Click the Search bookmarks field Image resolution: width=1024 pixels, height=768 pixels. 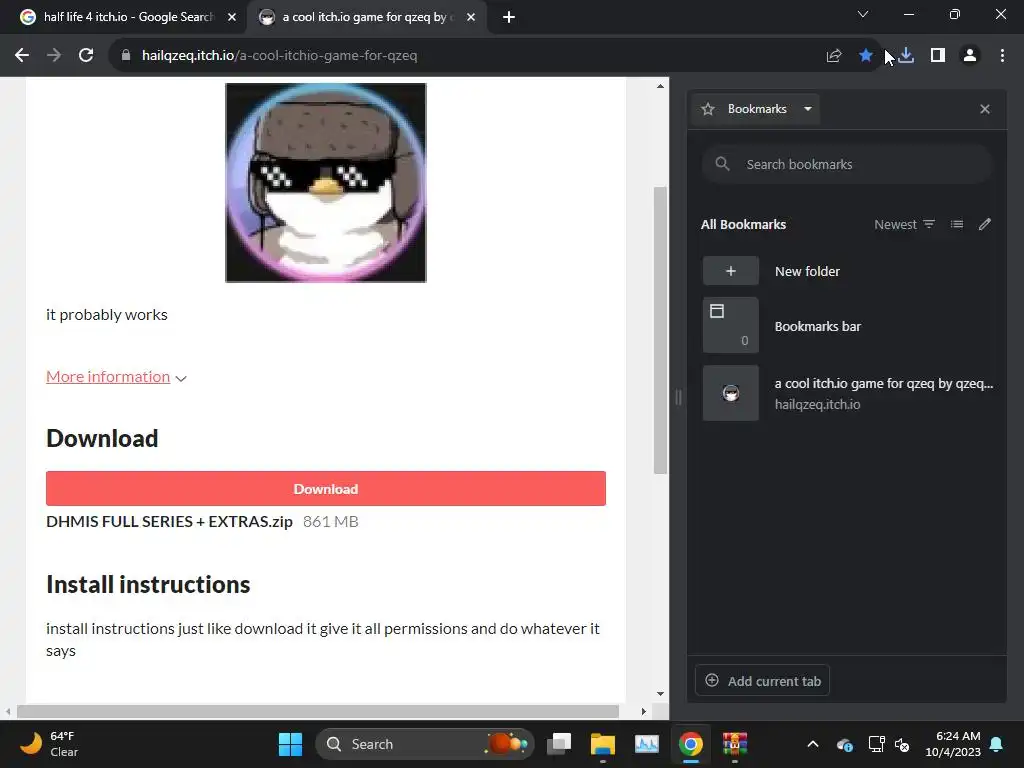tap(846, 164)
